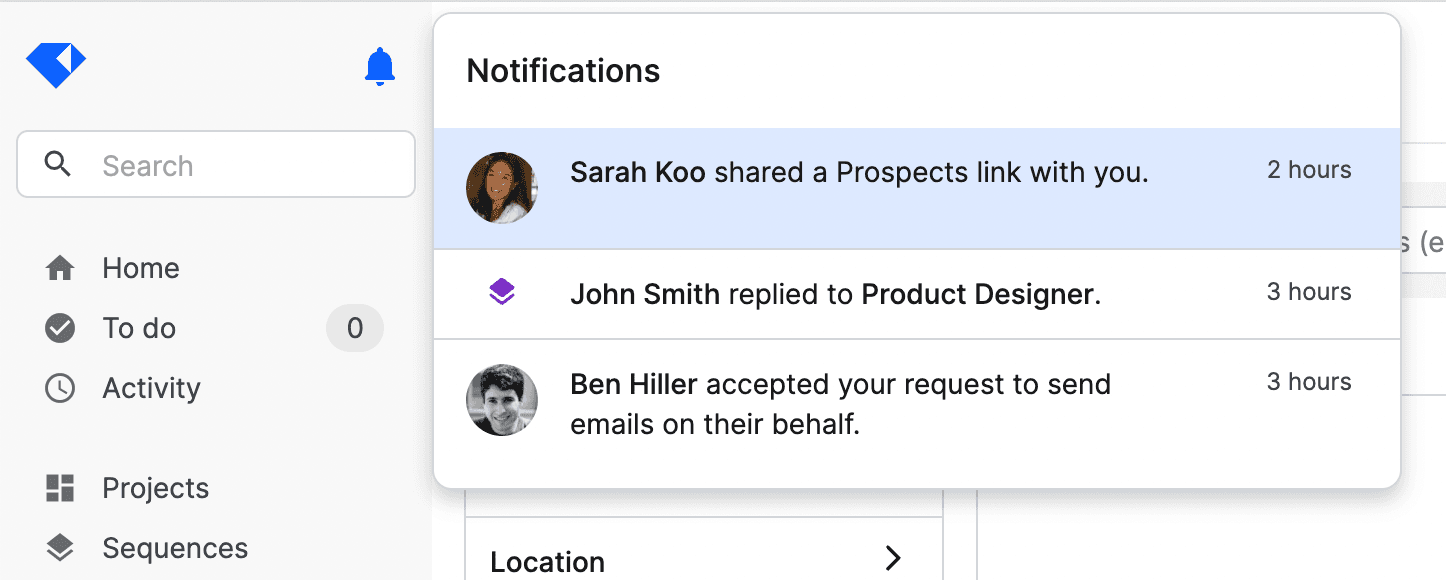Select the Sequences layers icon
This screenshot has width=1446, height=580.
point(60,547)
